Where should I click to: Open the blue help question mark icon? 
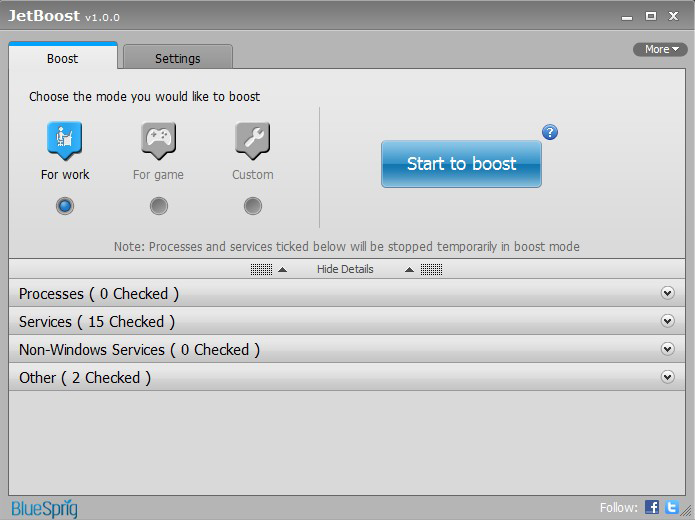point(550,132)
